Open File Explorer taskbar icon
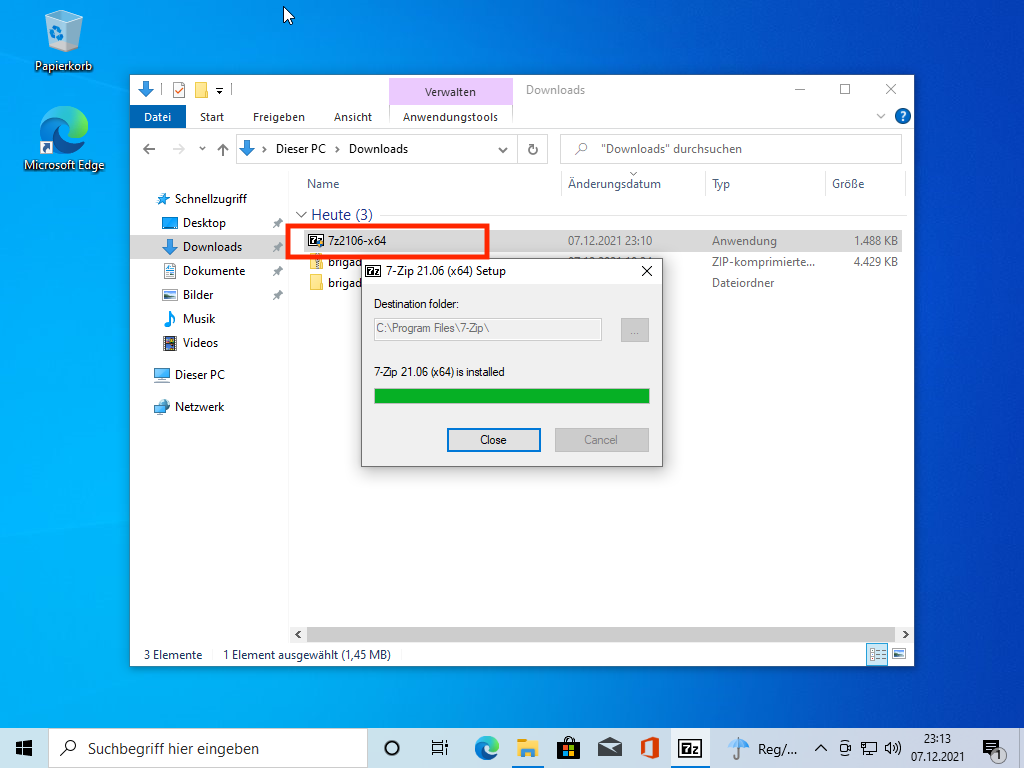Screen dimensions: 1024x768 click(x=527, y=748)
